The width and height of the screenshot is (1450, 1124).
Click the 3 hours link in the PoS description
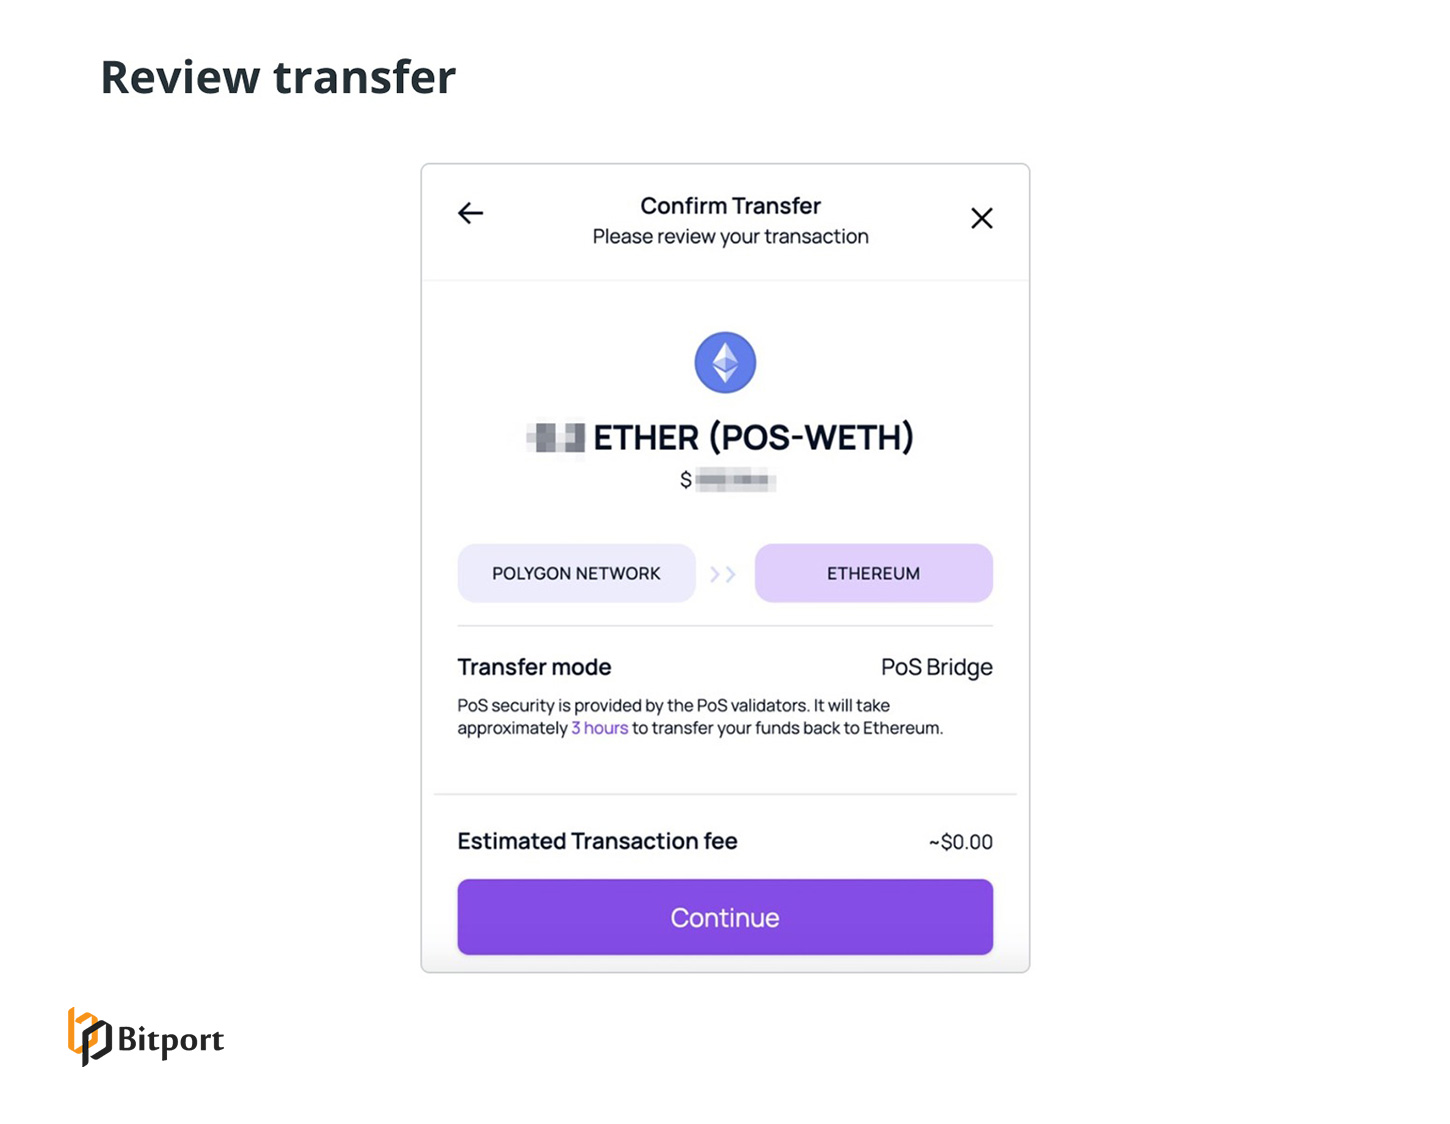click(x=599, y=728)
